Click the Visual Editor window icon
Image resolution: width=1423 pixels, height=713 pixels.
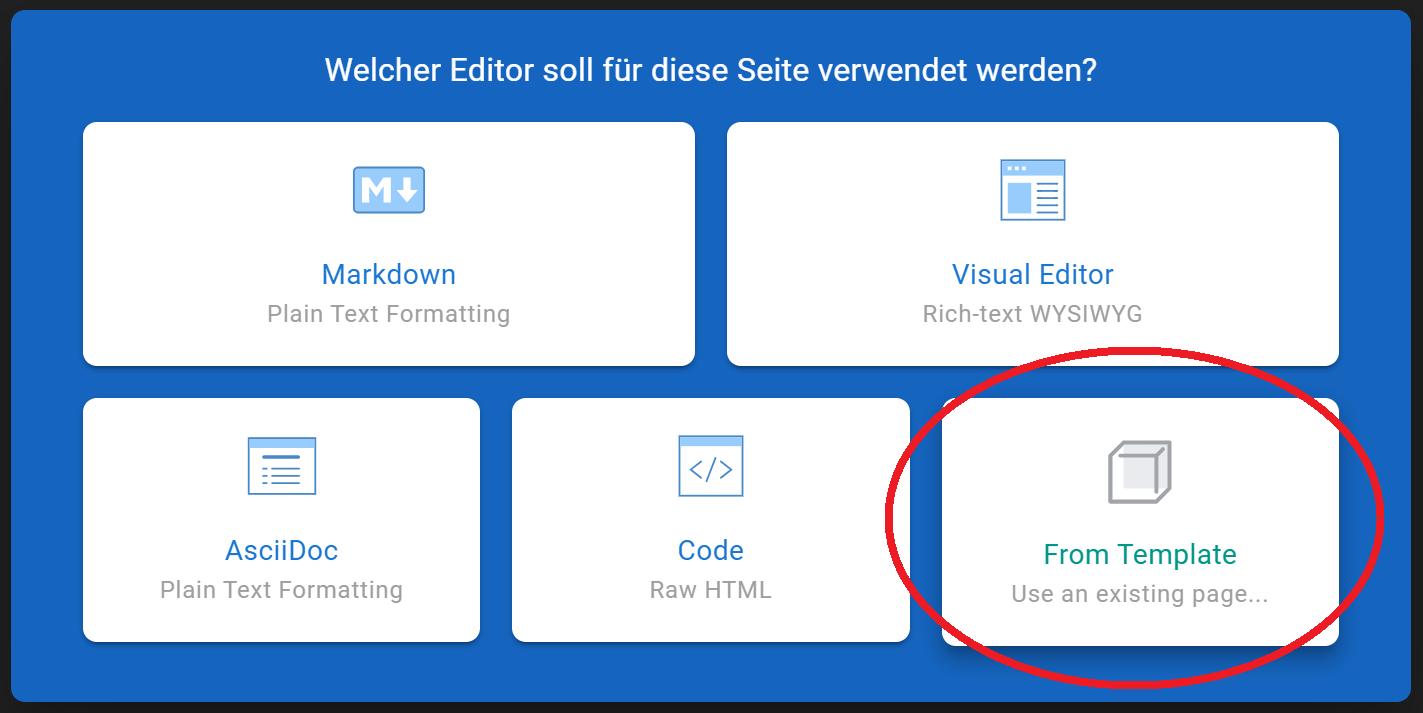point(1032,189)
